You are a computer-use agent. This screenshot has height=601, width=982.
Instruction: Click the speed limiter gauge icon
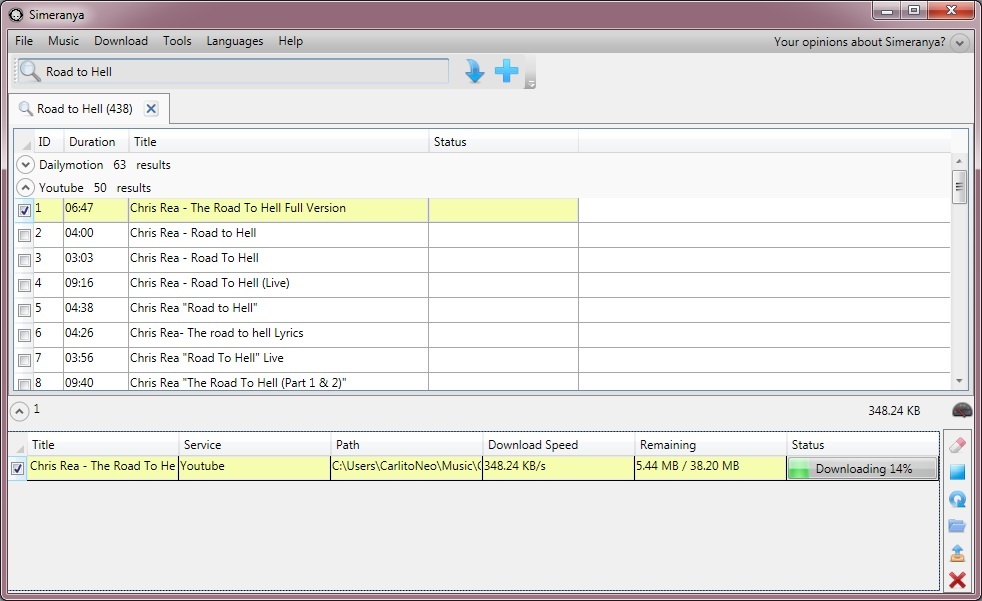click(x=961, y=410)
